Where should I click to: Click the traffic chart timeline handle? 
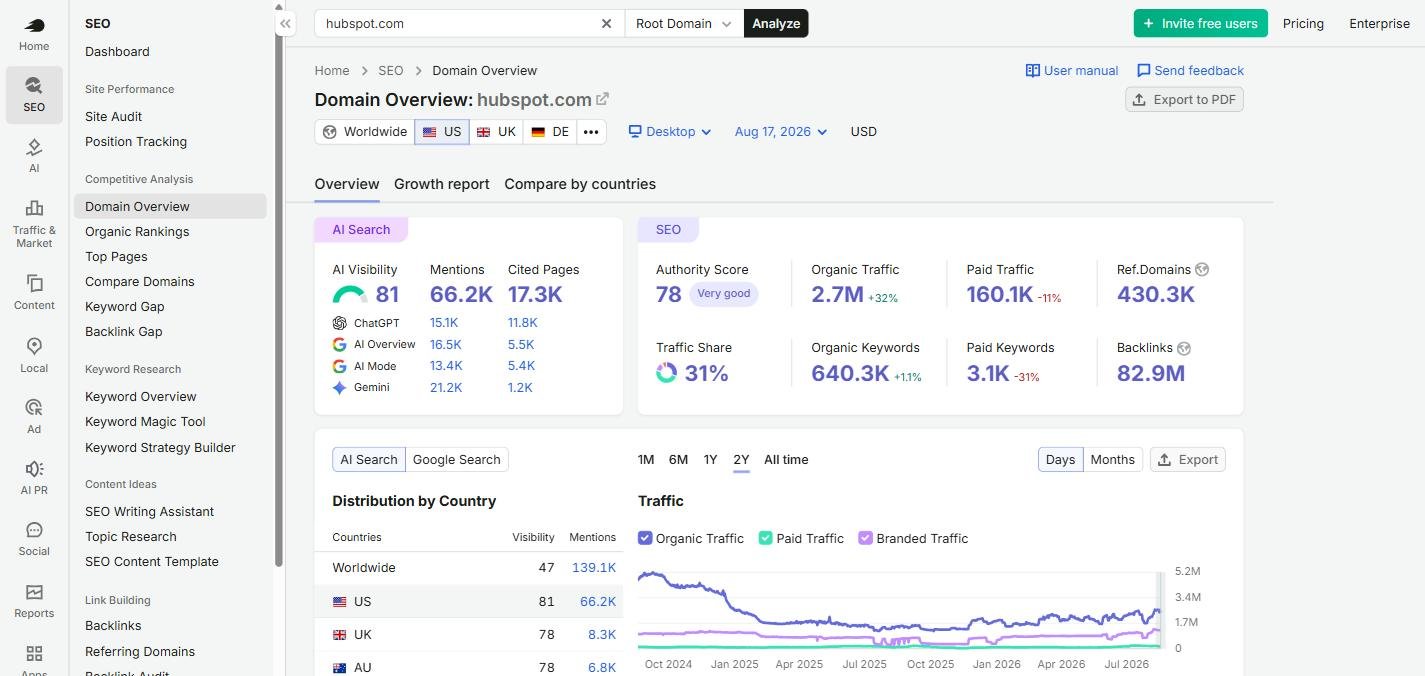click(1161, 610)
